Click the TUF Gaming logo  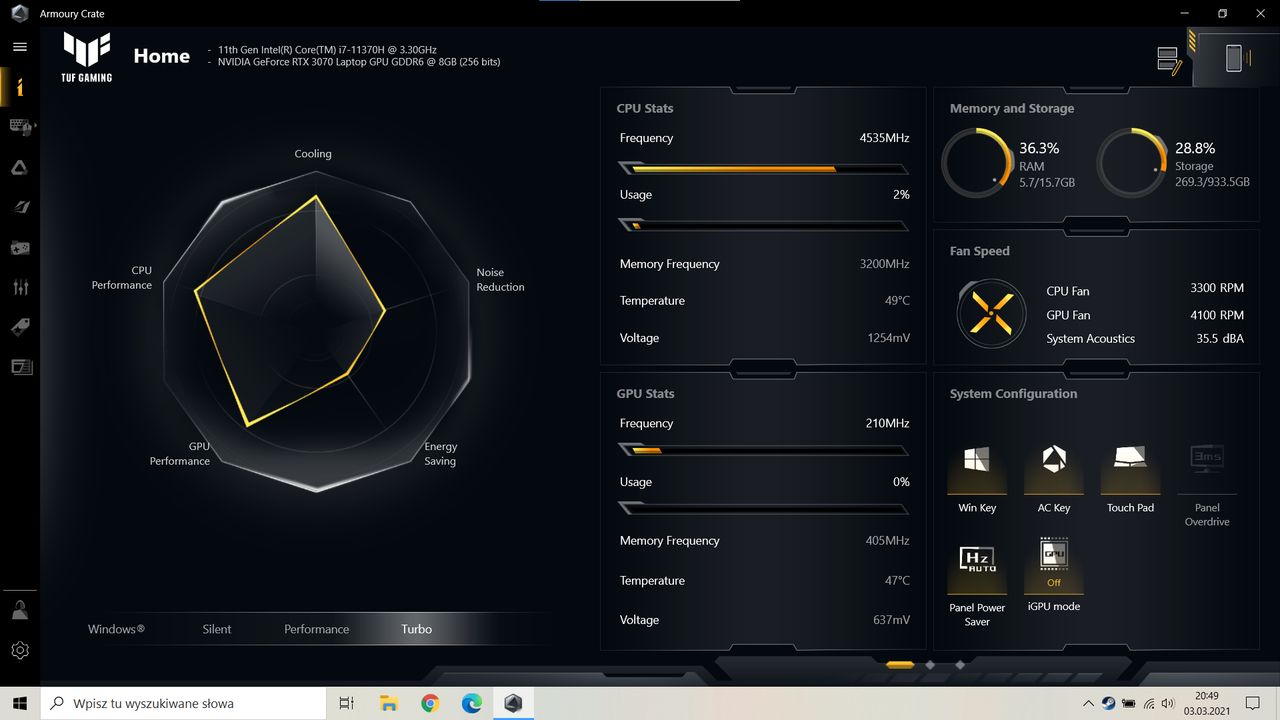pyautogui.click(x=87, y=57)
